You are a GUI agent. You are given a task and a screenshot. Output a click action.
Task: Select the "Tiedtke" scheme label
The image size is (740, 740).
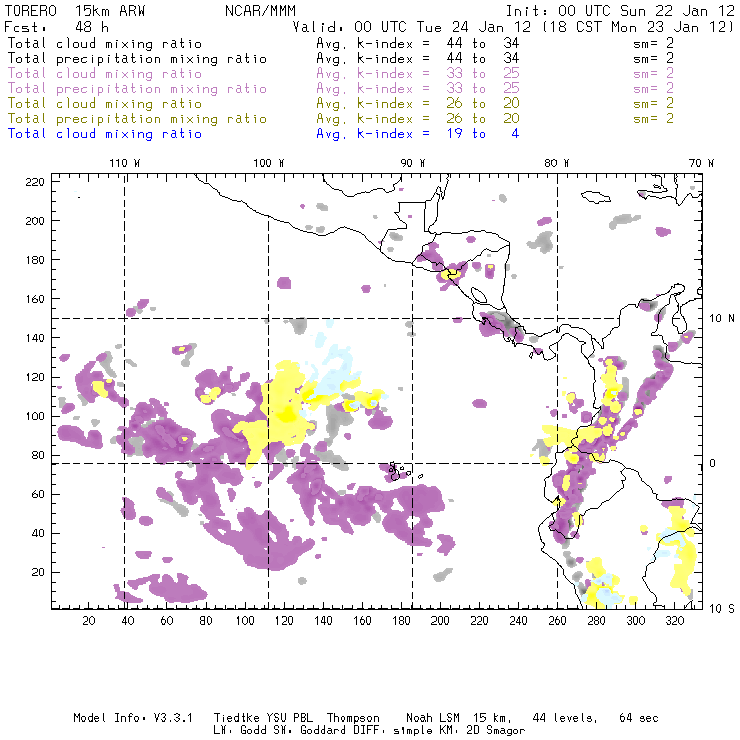coord(237,718)
